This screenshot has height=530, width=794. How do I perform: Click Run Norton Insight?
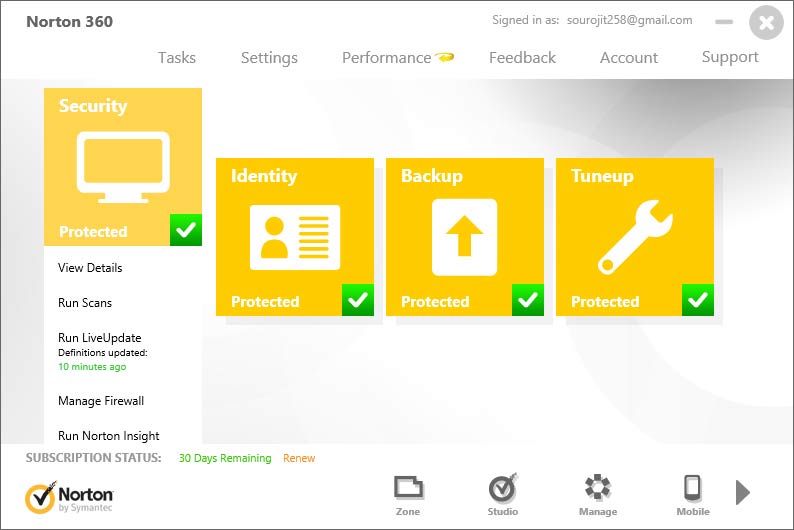(x=109, y=436)
